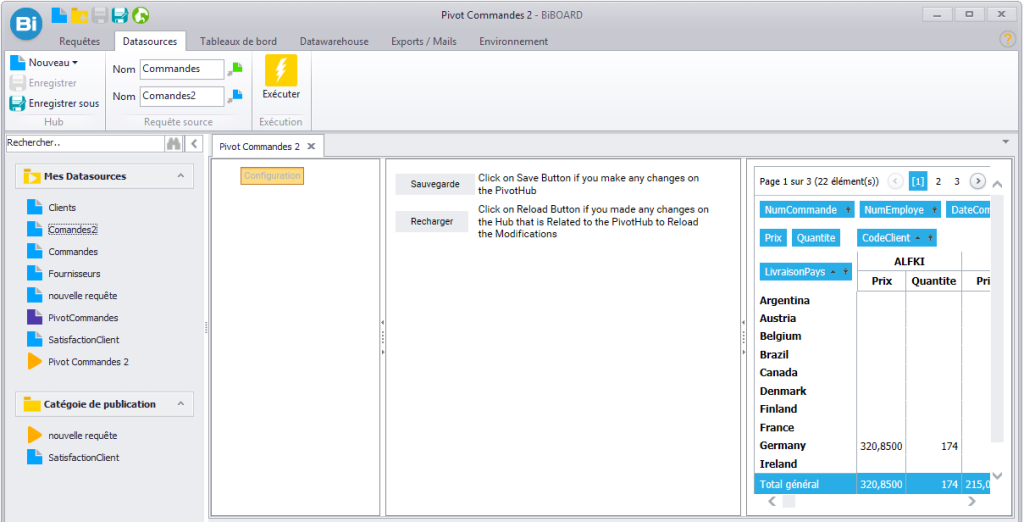The image size is (1024, 522).
Task: Click the green link icon beside Commandes field
Action: [235, 69]
